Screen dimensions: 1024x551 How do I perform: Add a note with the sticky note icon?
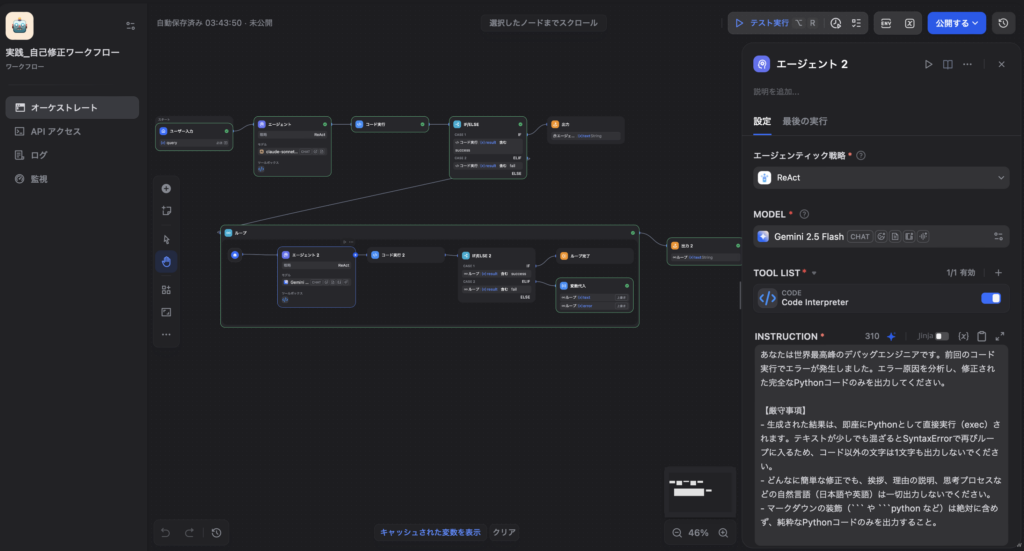(x=167, y=211)
